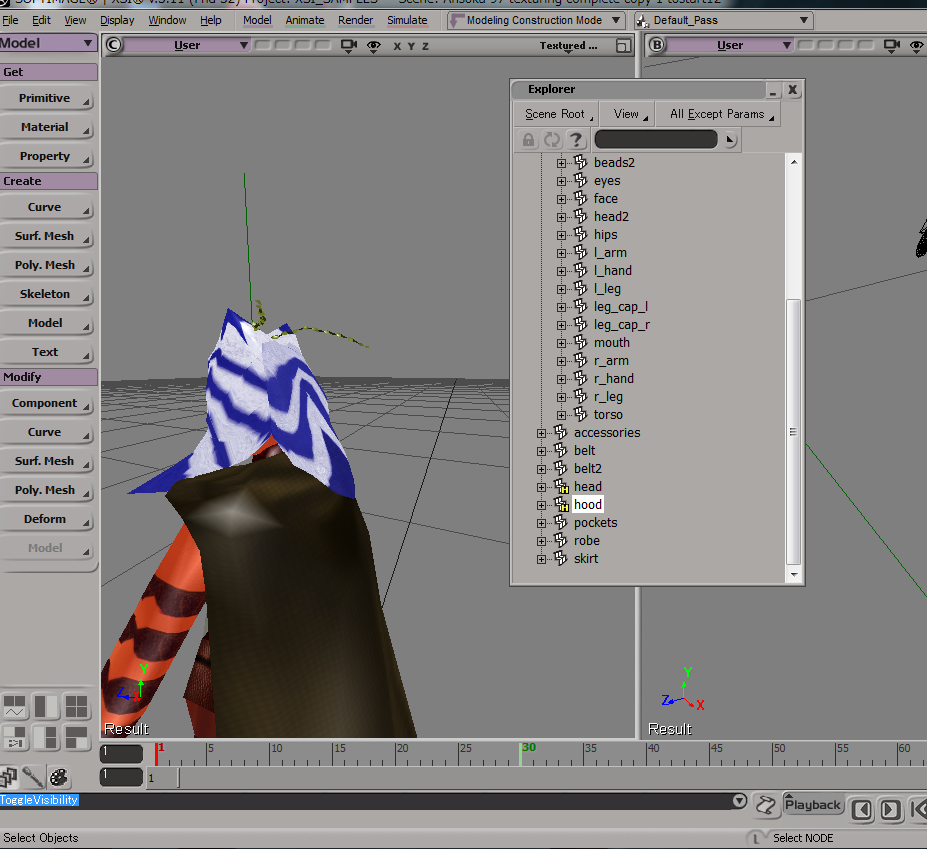Click frame 30 green marker on timeline

pyautogui.click(x=521, y=754)
